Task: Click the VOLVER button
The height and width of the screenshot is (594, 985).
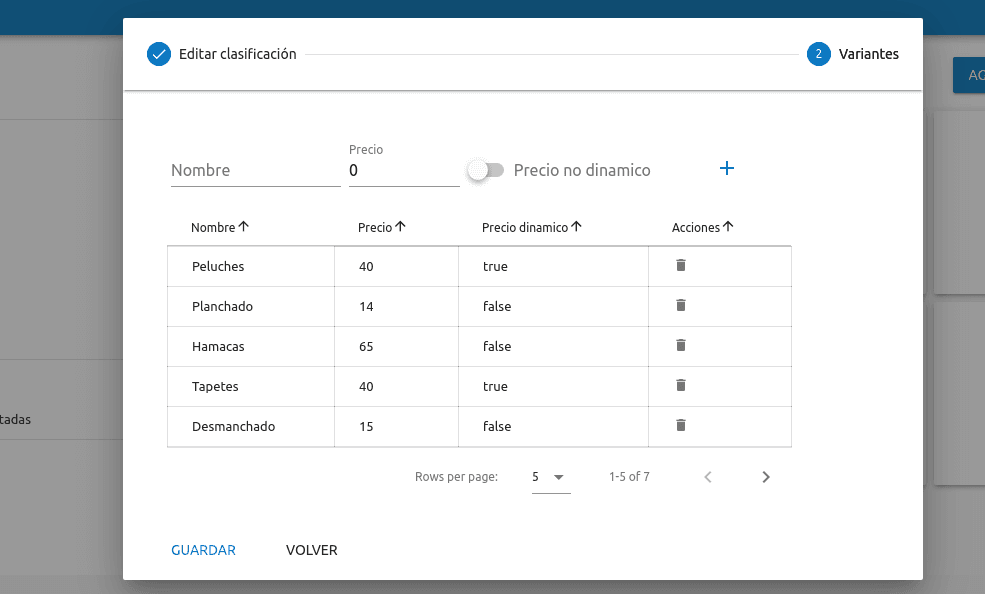Action: 312,550
